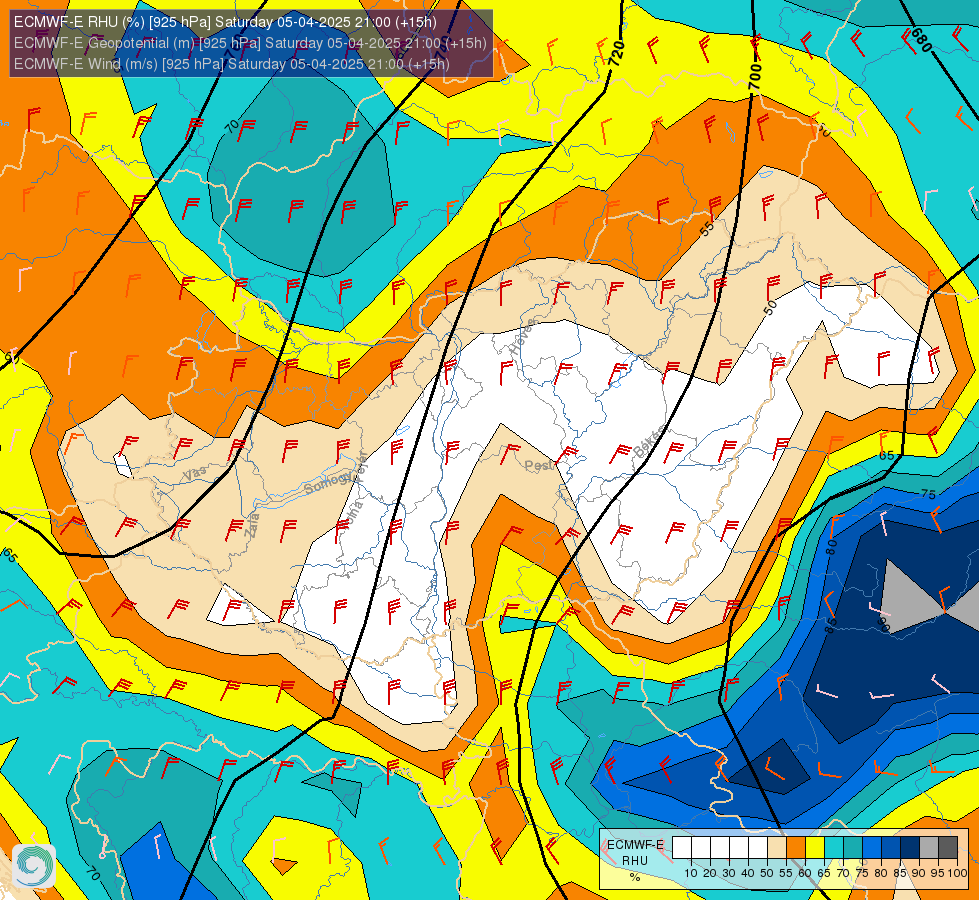
Task: Click the swirl logo icon in bottom-left corner
Action: coord(34,866)
